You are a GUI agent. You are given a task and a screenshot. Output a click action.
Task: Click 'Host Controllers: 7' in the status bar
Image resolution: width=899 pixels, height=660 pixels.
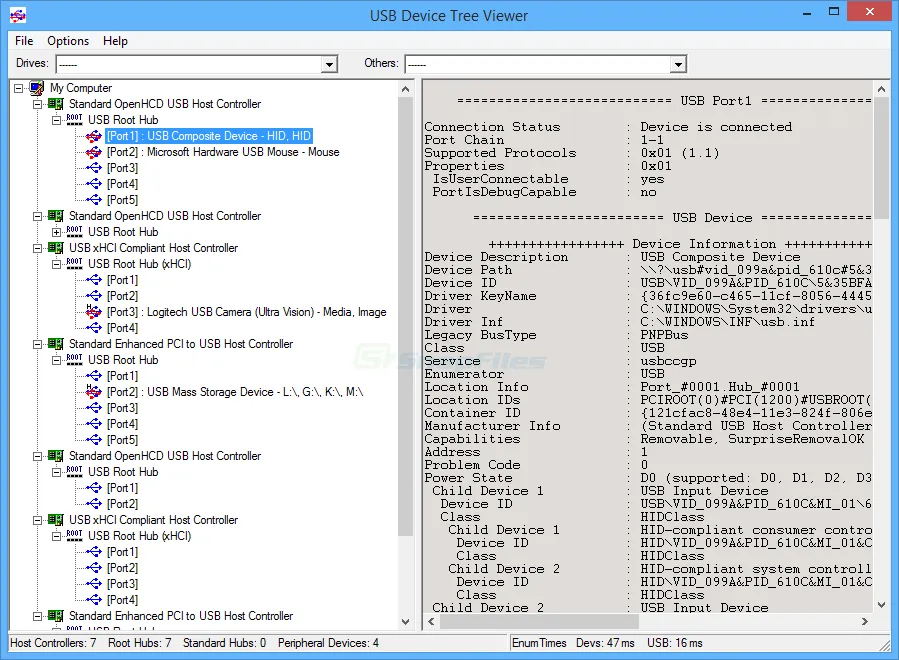pos(53,643)
